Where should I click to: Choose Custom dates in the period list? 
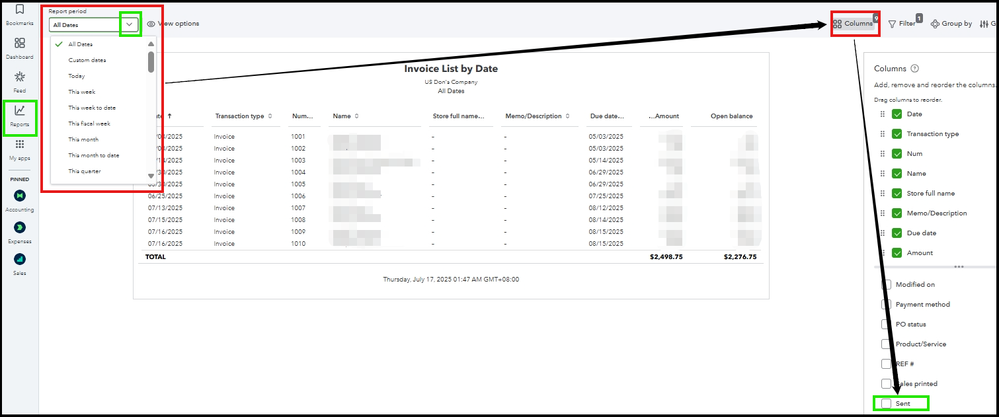point(87,60)
